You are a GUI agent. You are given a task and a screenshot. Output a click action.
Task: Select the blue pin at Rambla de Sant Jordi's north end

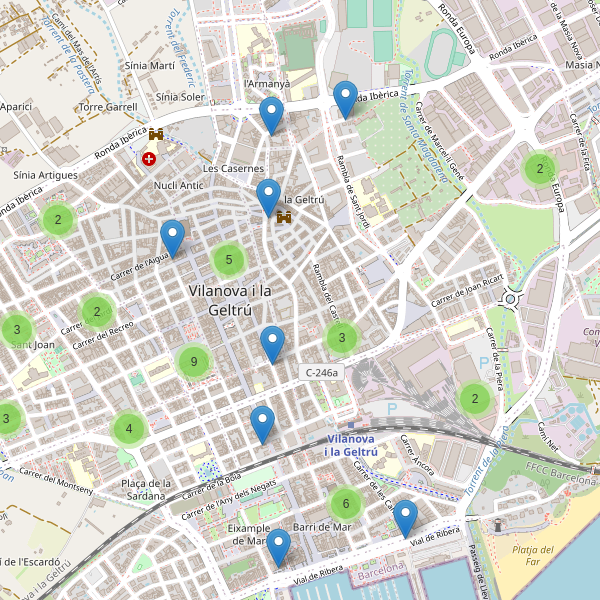[x=346, y=100]
